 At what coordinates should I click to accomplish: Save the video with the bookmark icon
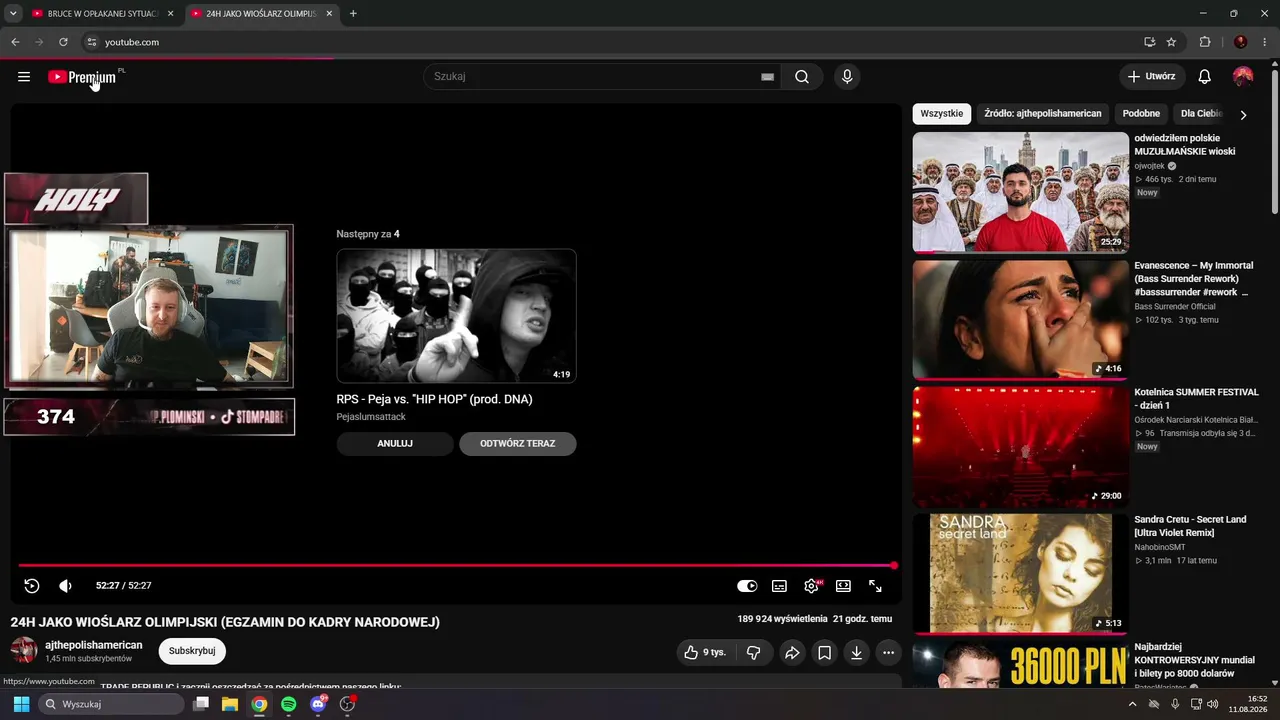coord(824,653)
